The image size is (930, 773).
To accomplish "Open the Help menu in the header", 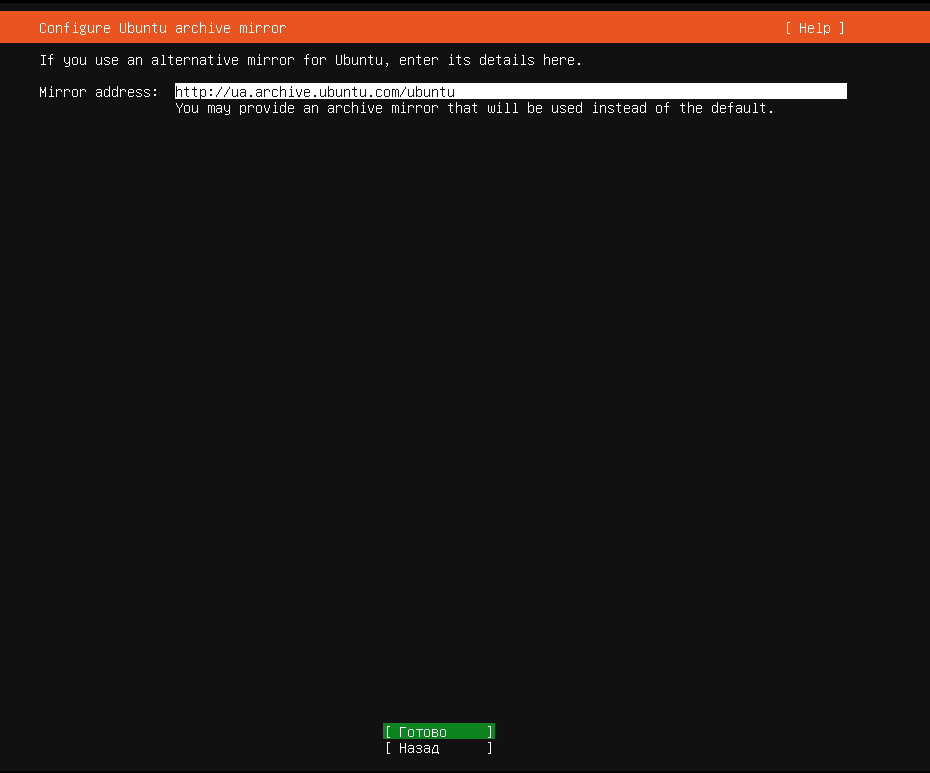I will coord(814,28).
